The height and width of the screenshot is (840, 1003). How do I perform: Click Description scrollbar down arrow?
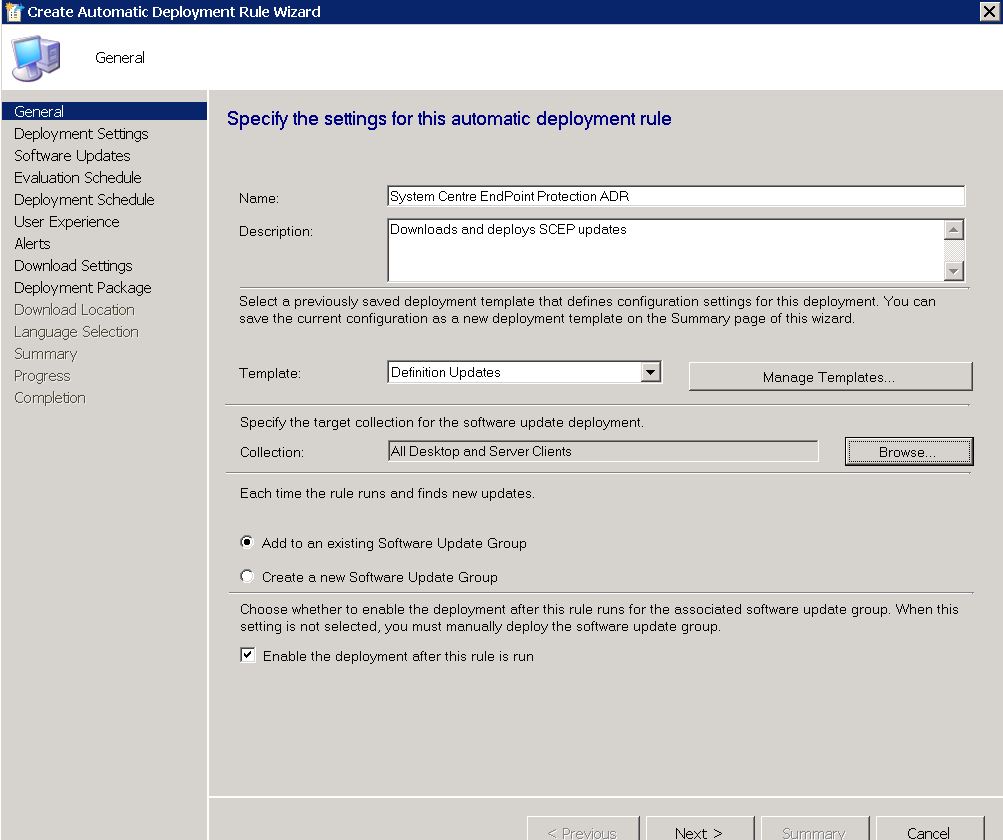point(954,271)
